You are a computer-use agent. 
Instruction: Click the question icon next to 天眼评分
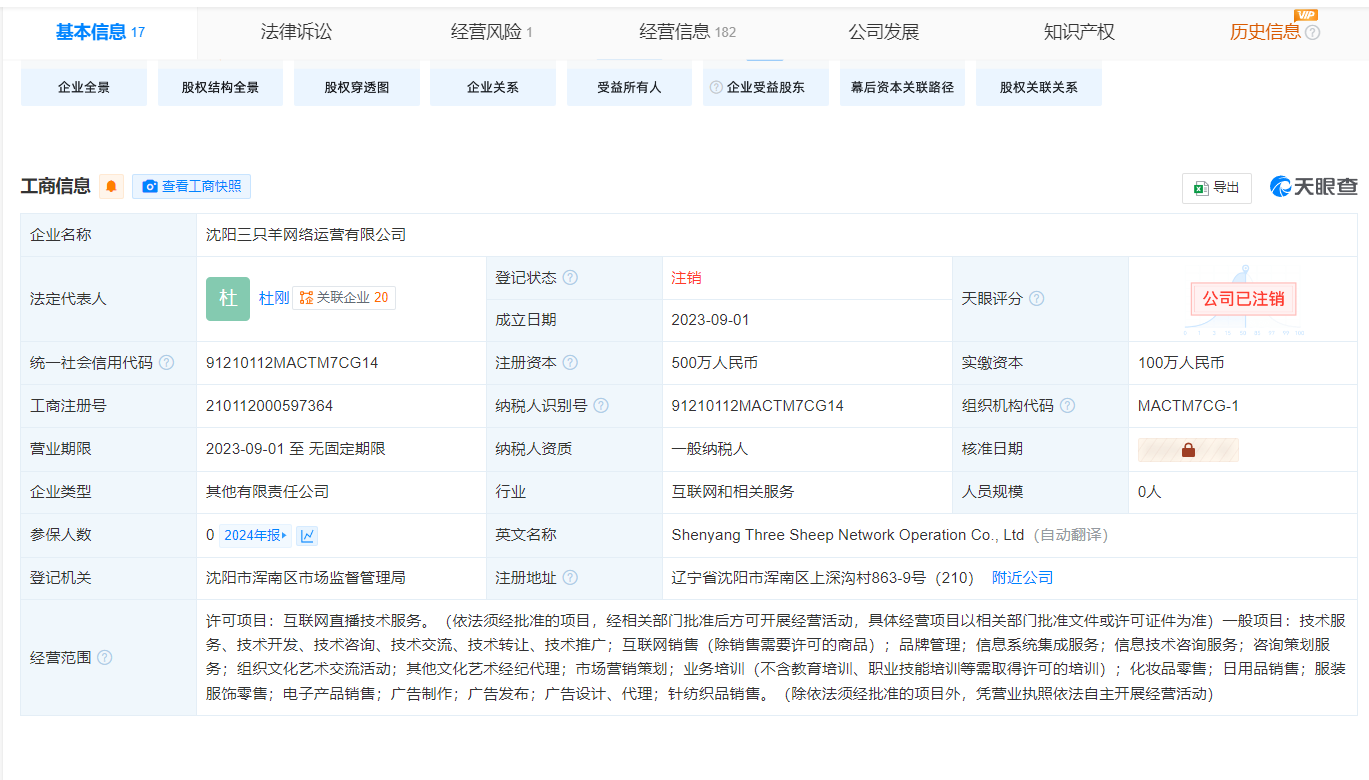[x=1037, y=299]
